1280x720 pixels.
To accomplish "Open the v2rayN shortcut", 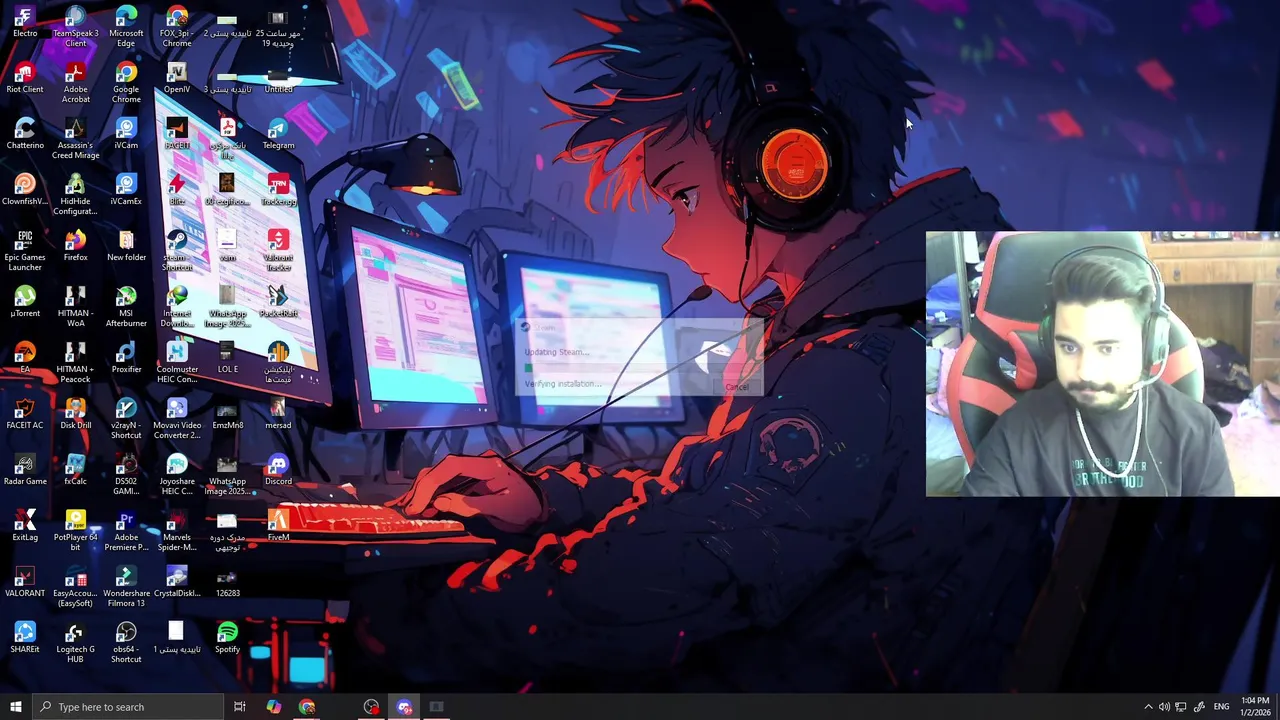I will click(126, 419).
